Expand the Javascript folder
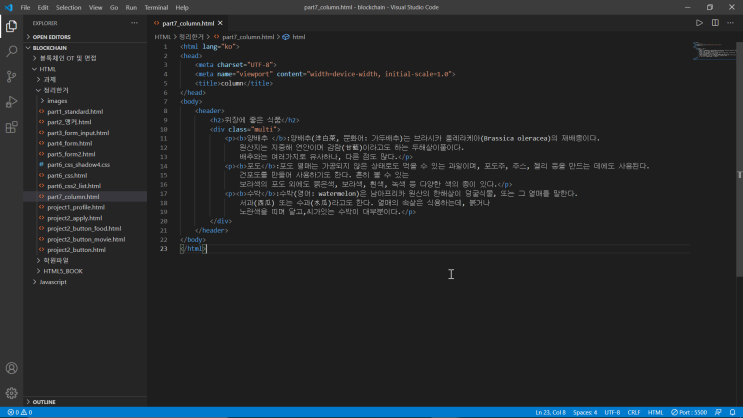743x418 pixels. click(85, 282)
